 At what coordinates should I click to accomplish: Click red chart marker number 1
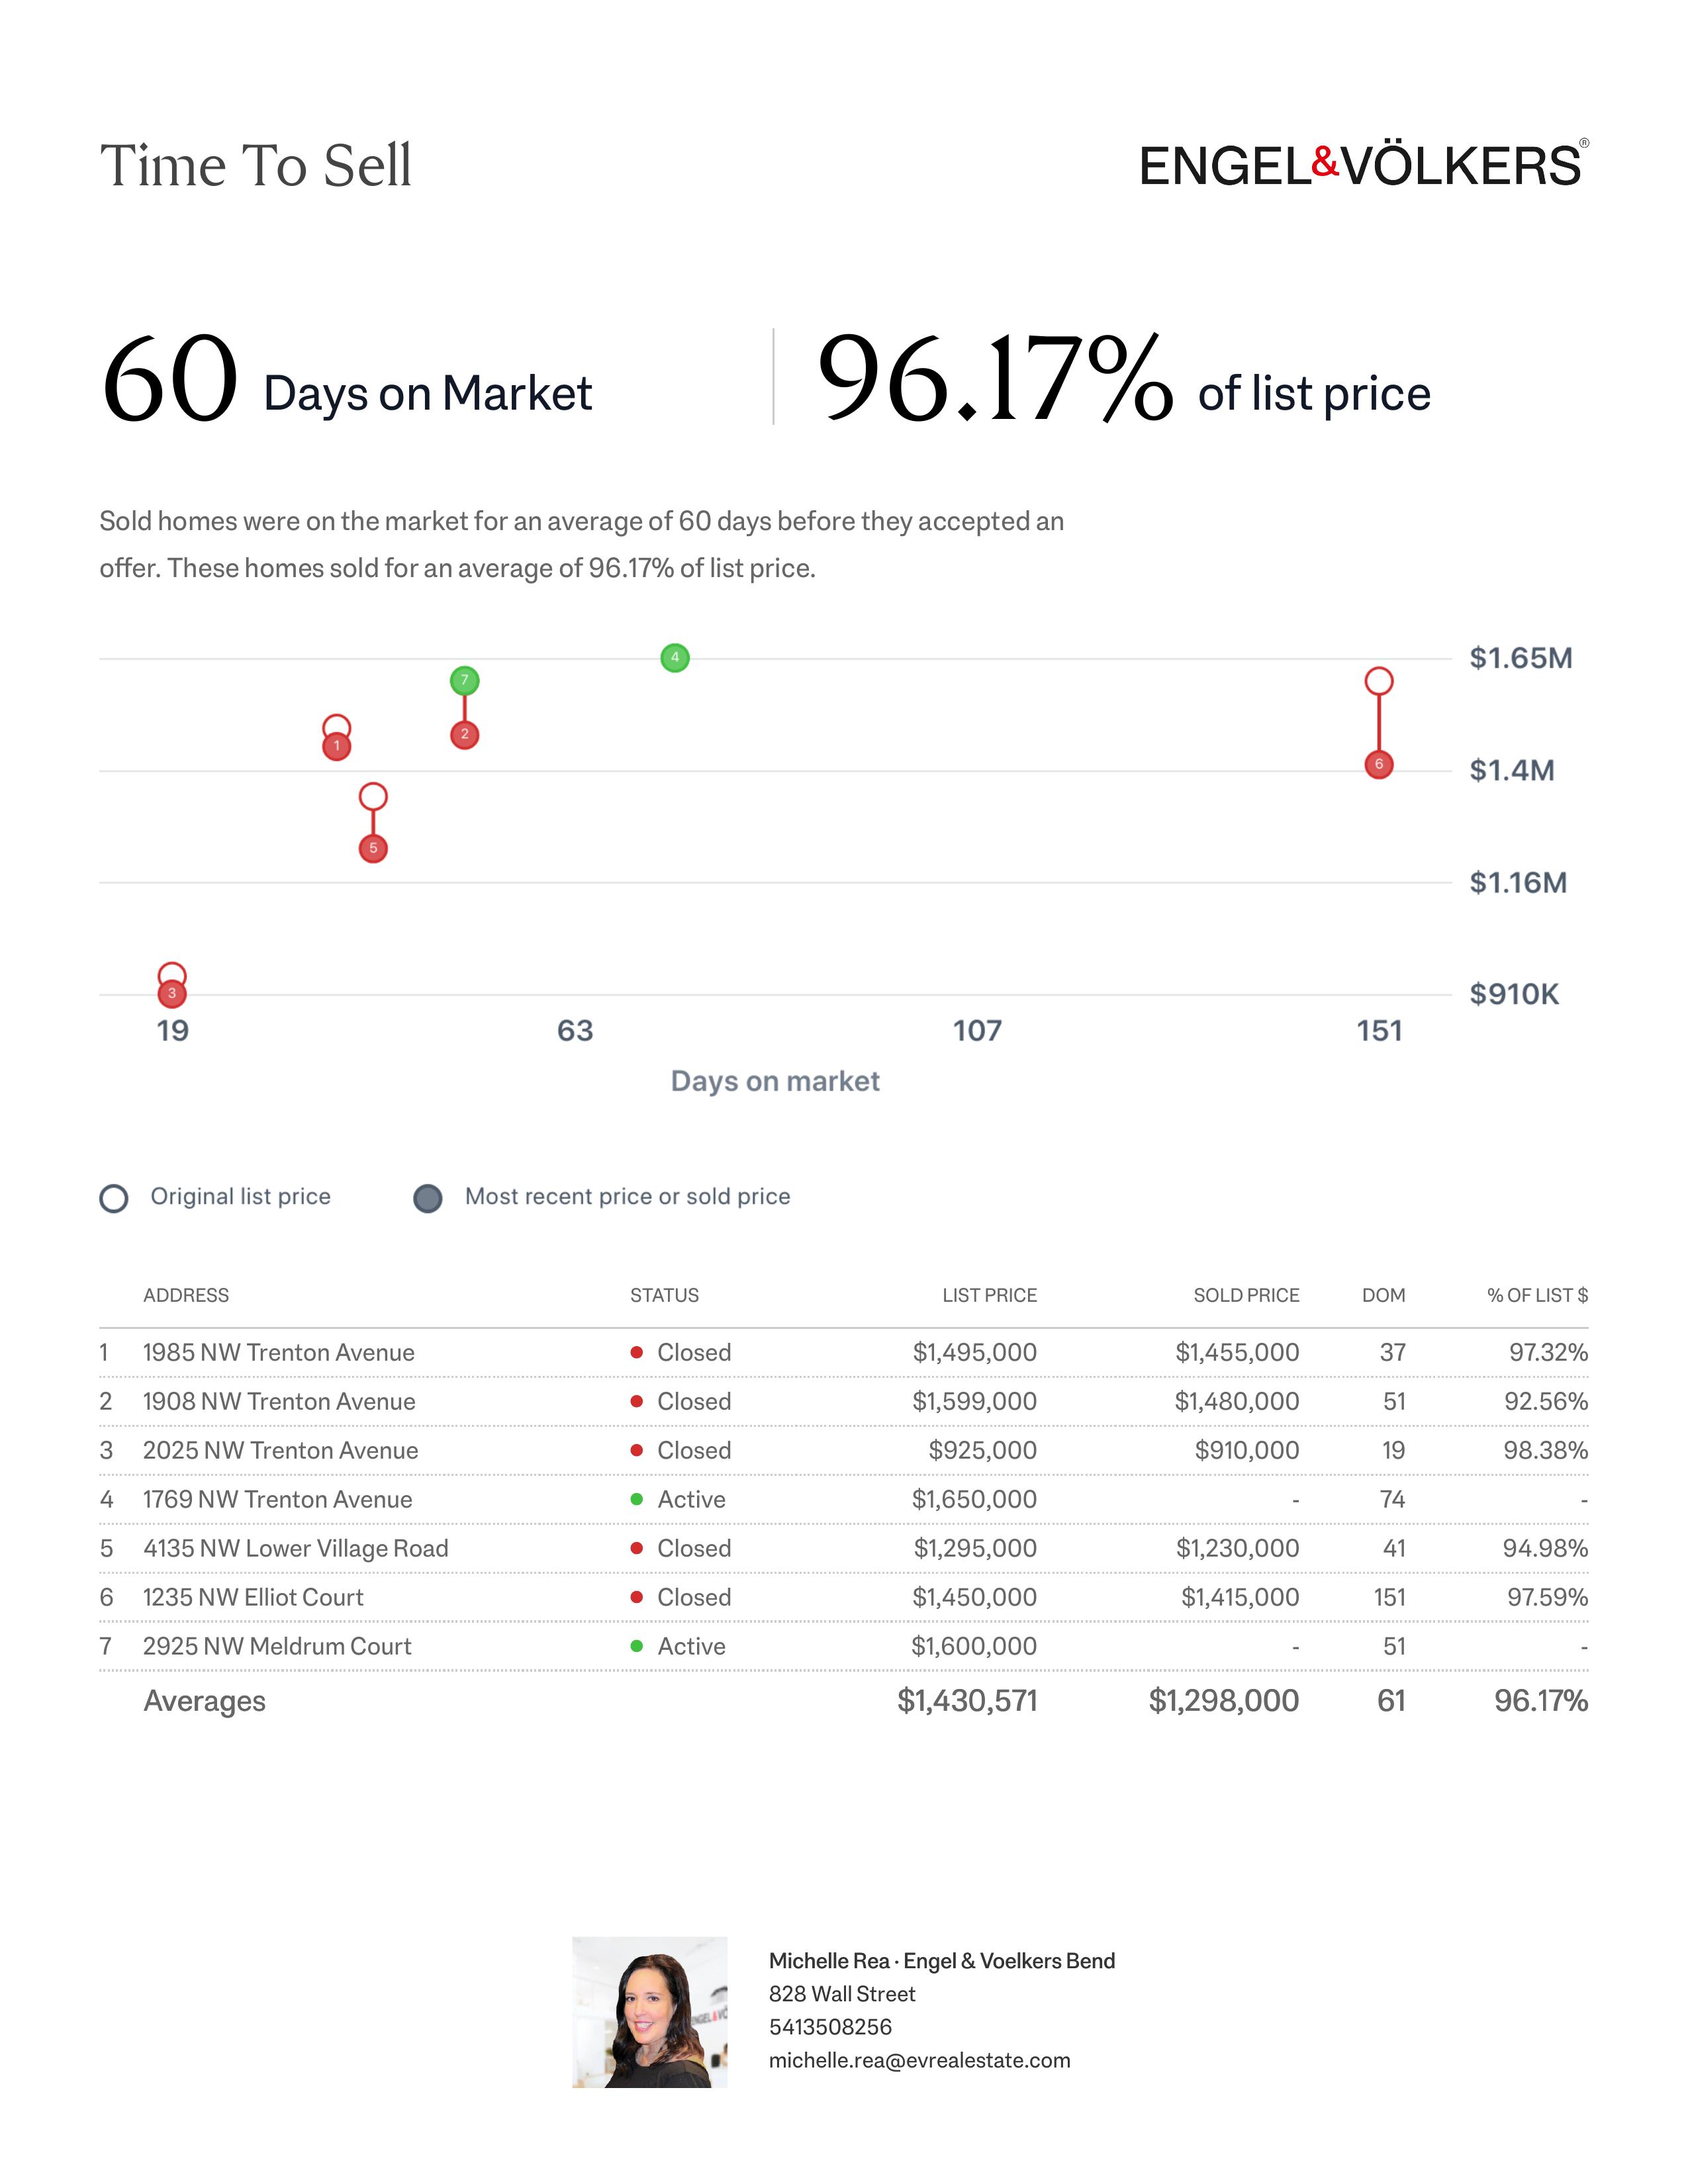337,746
